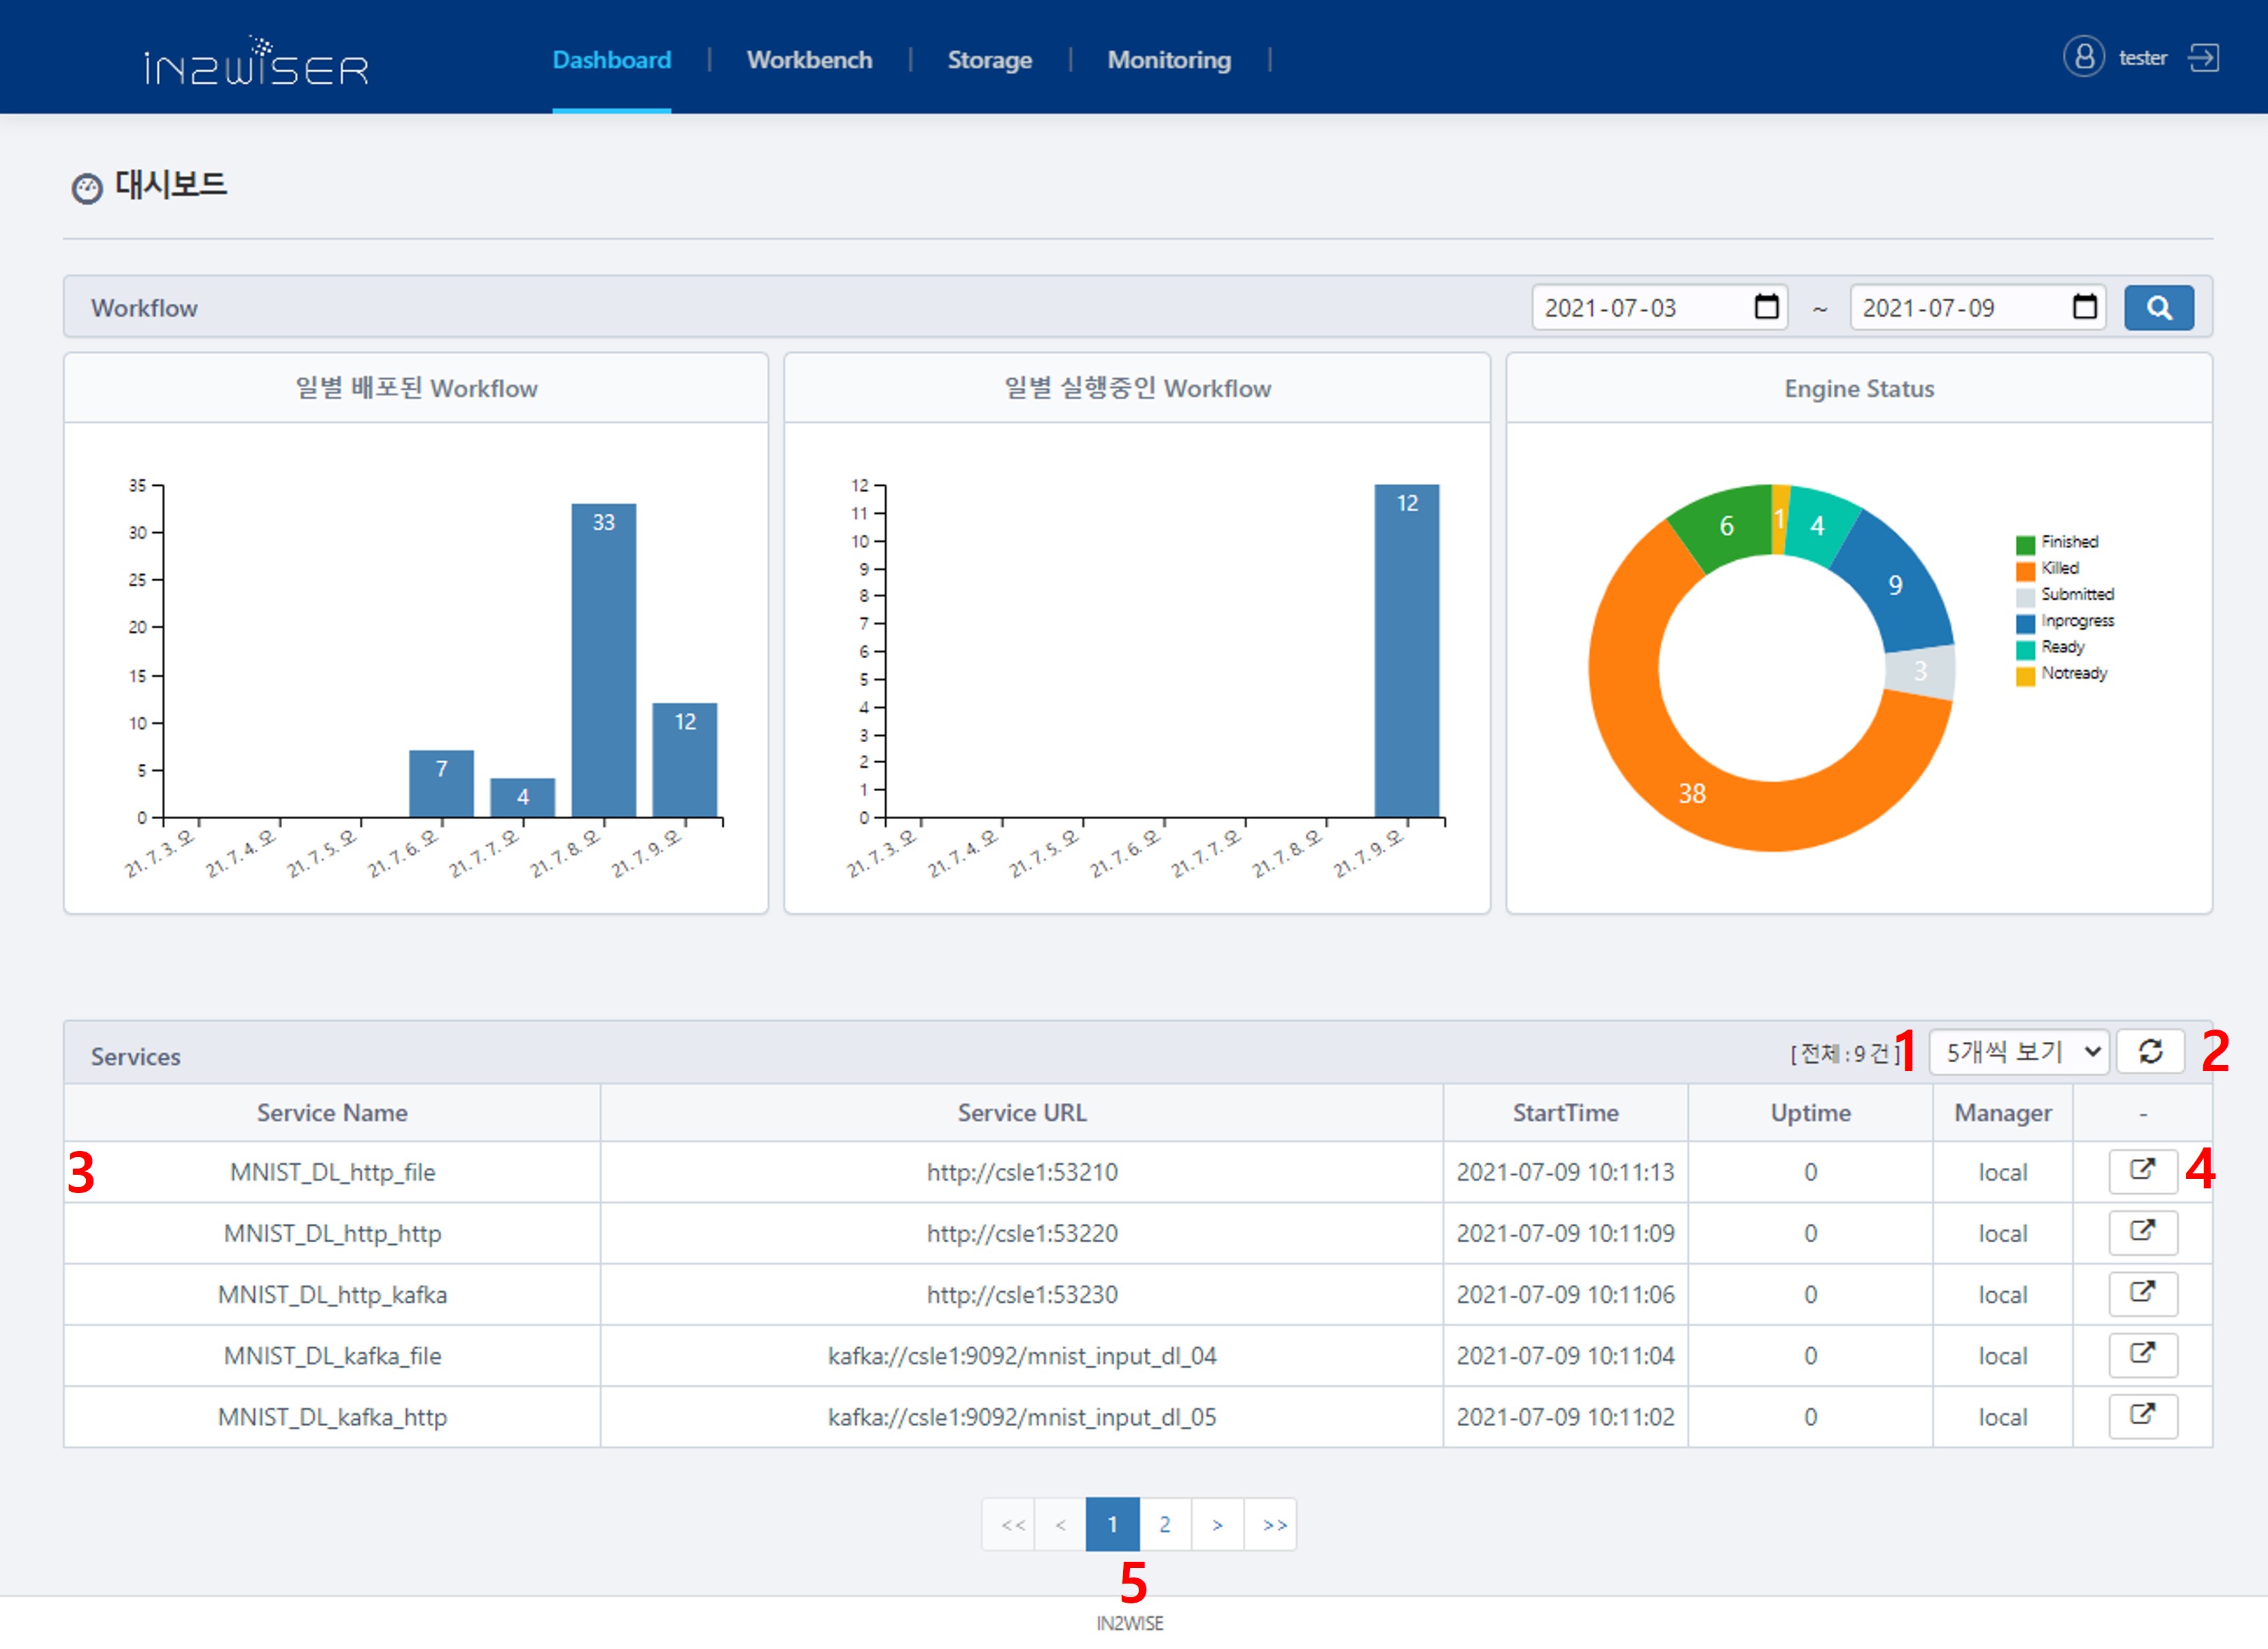This screenshot has width=2268, height=1649.
Task: Go to page 2 of services
Action: tap(1164, 1524)
